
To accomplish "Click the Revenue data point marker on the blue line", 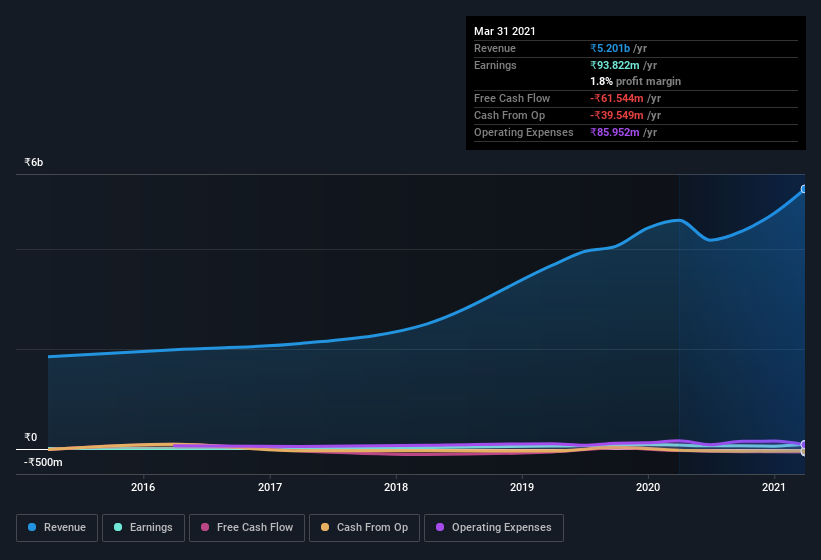I will (x=804, y=189).
